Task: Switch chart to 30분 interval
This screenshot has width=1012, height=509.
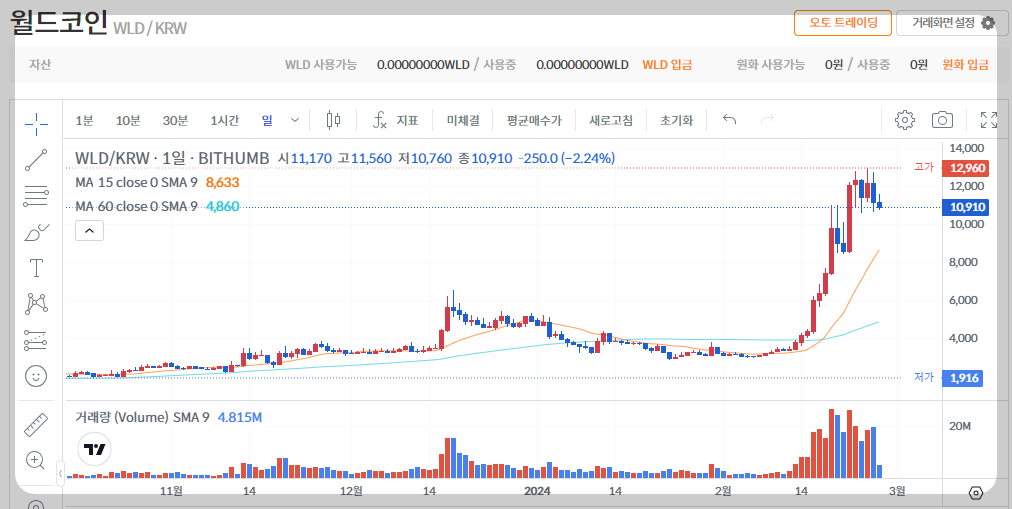Action: pyautogui.click(x=175, y=120)
